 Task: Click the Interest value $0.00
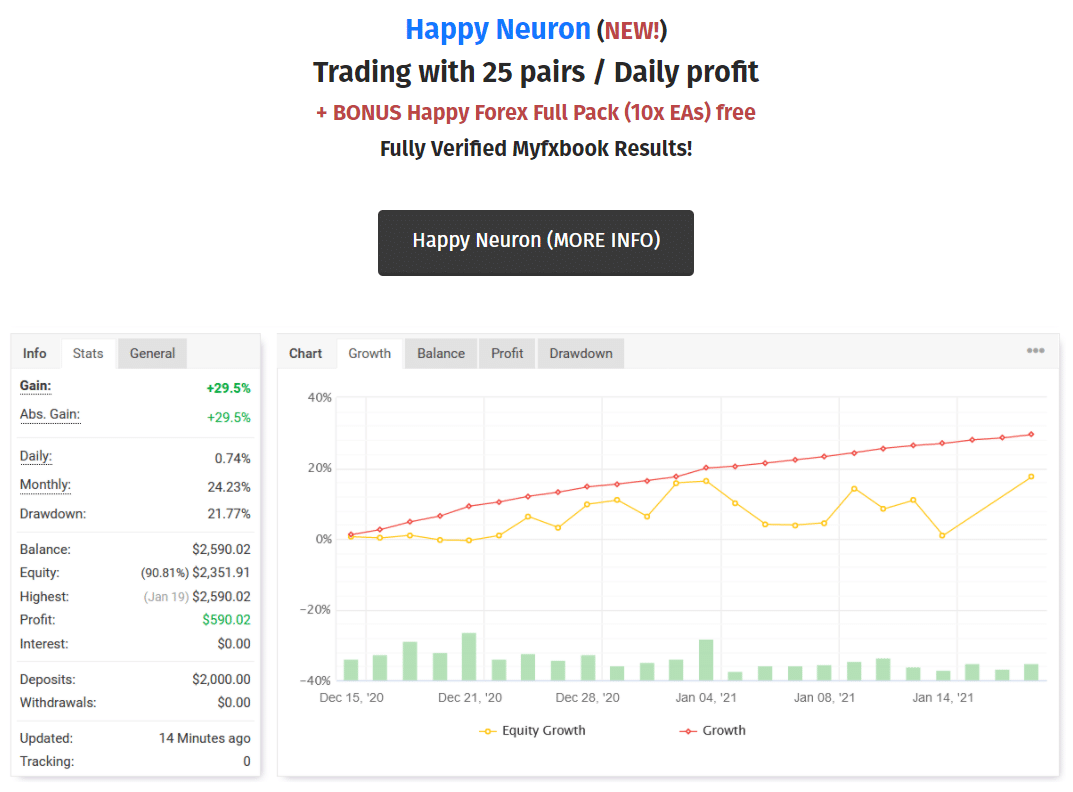tap(234, 643)
